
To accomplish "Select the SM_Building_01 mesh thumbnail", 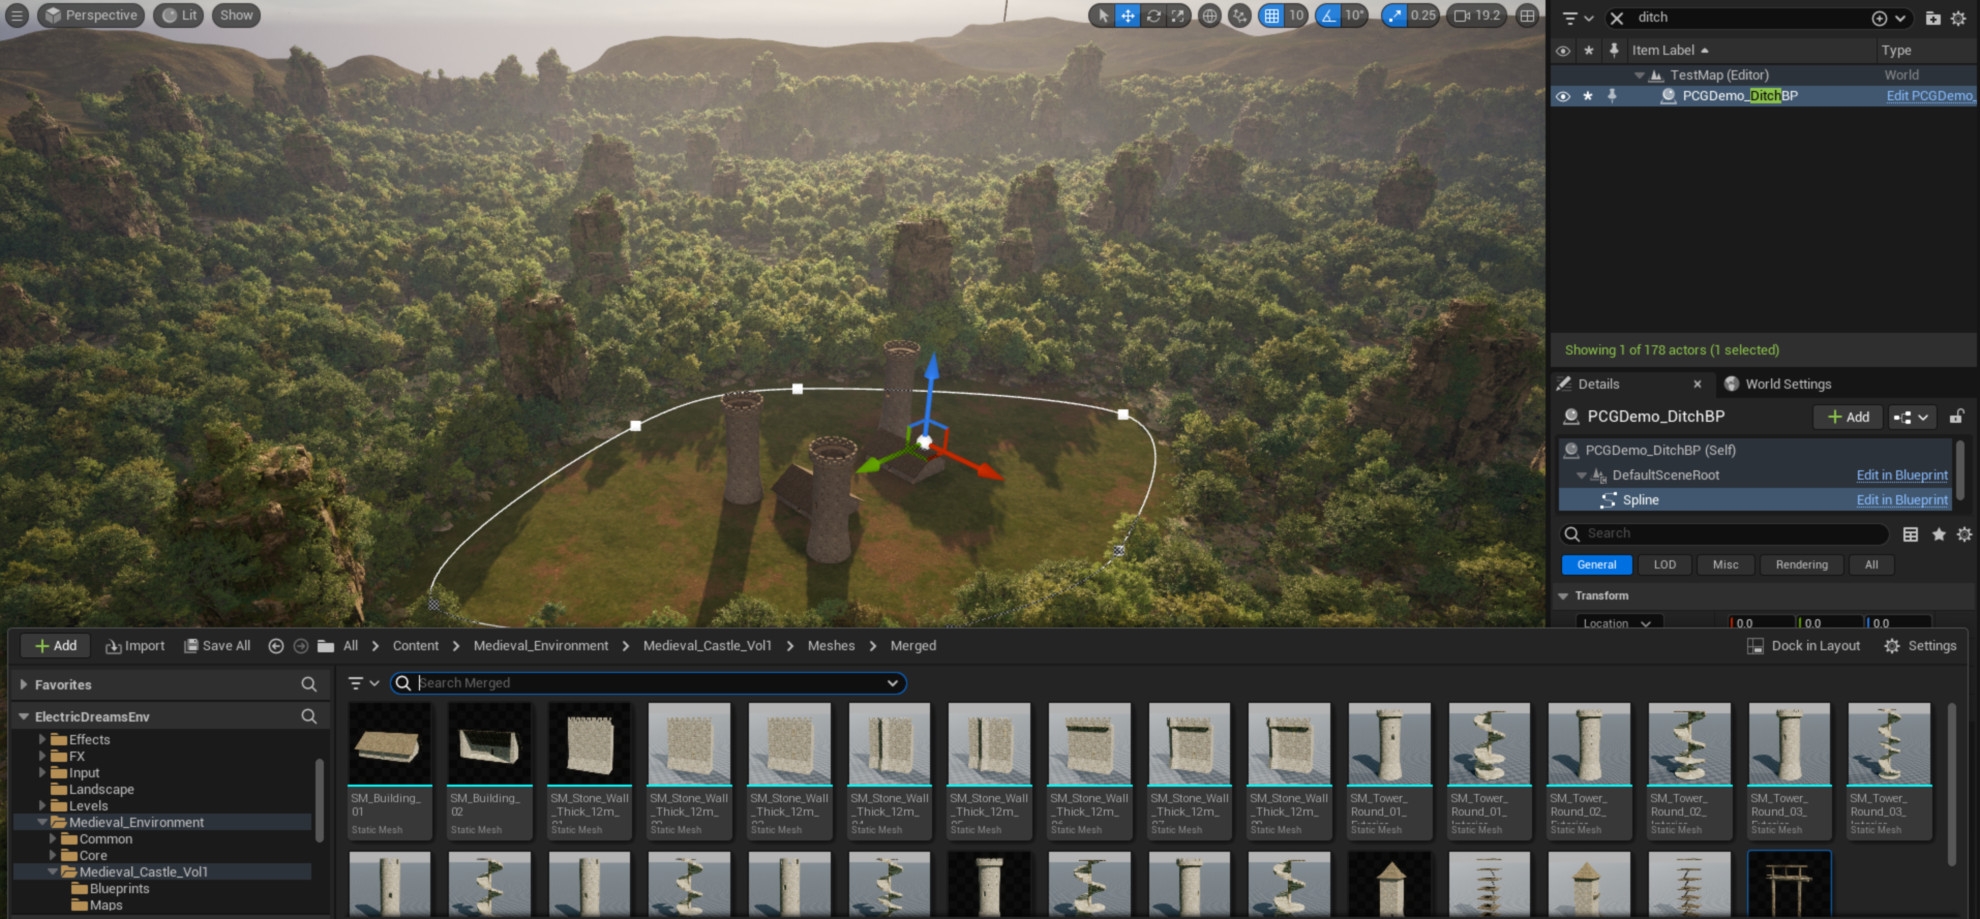I will click(389, 745).
